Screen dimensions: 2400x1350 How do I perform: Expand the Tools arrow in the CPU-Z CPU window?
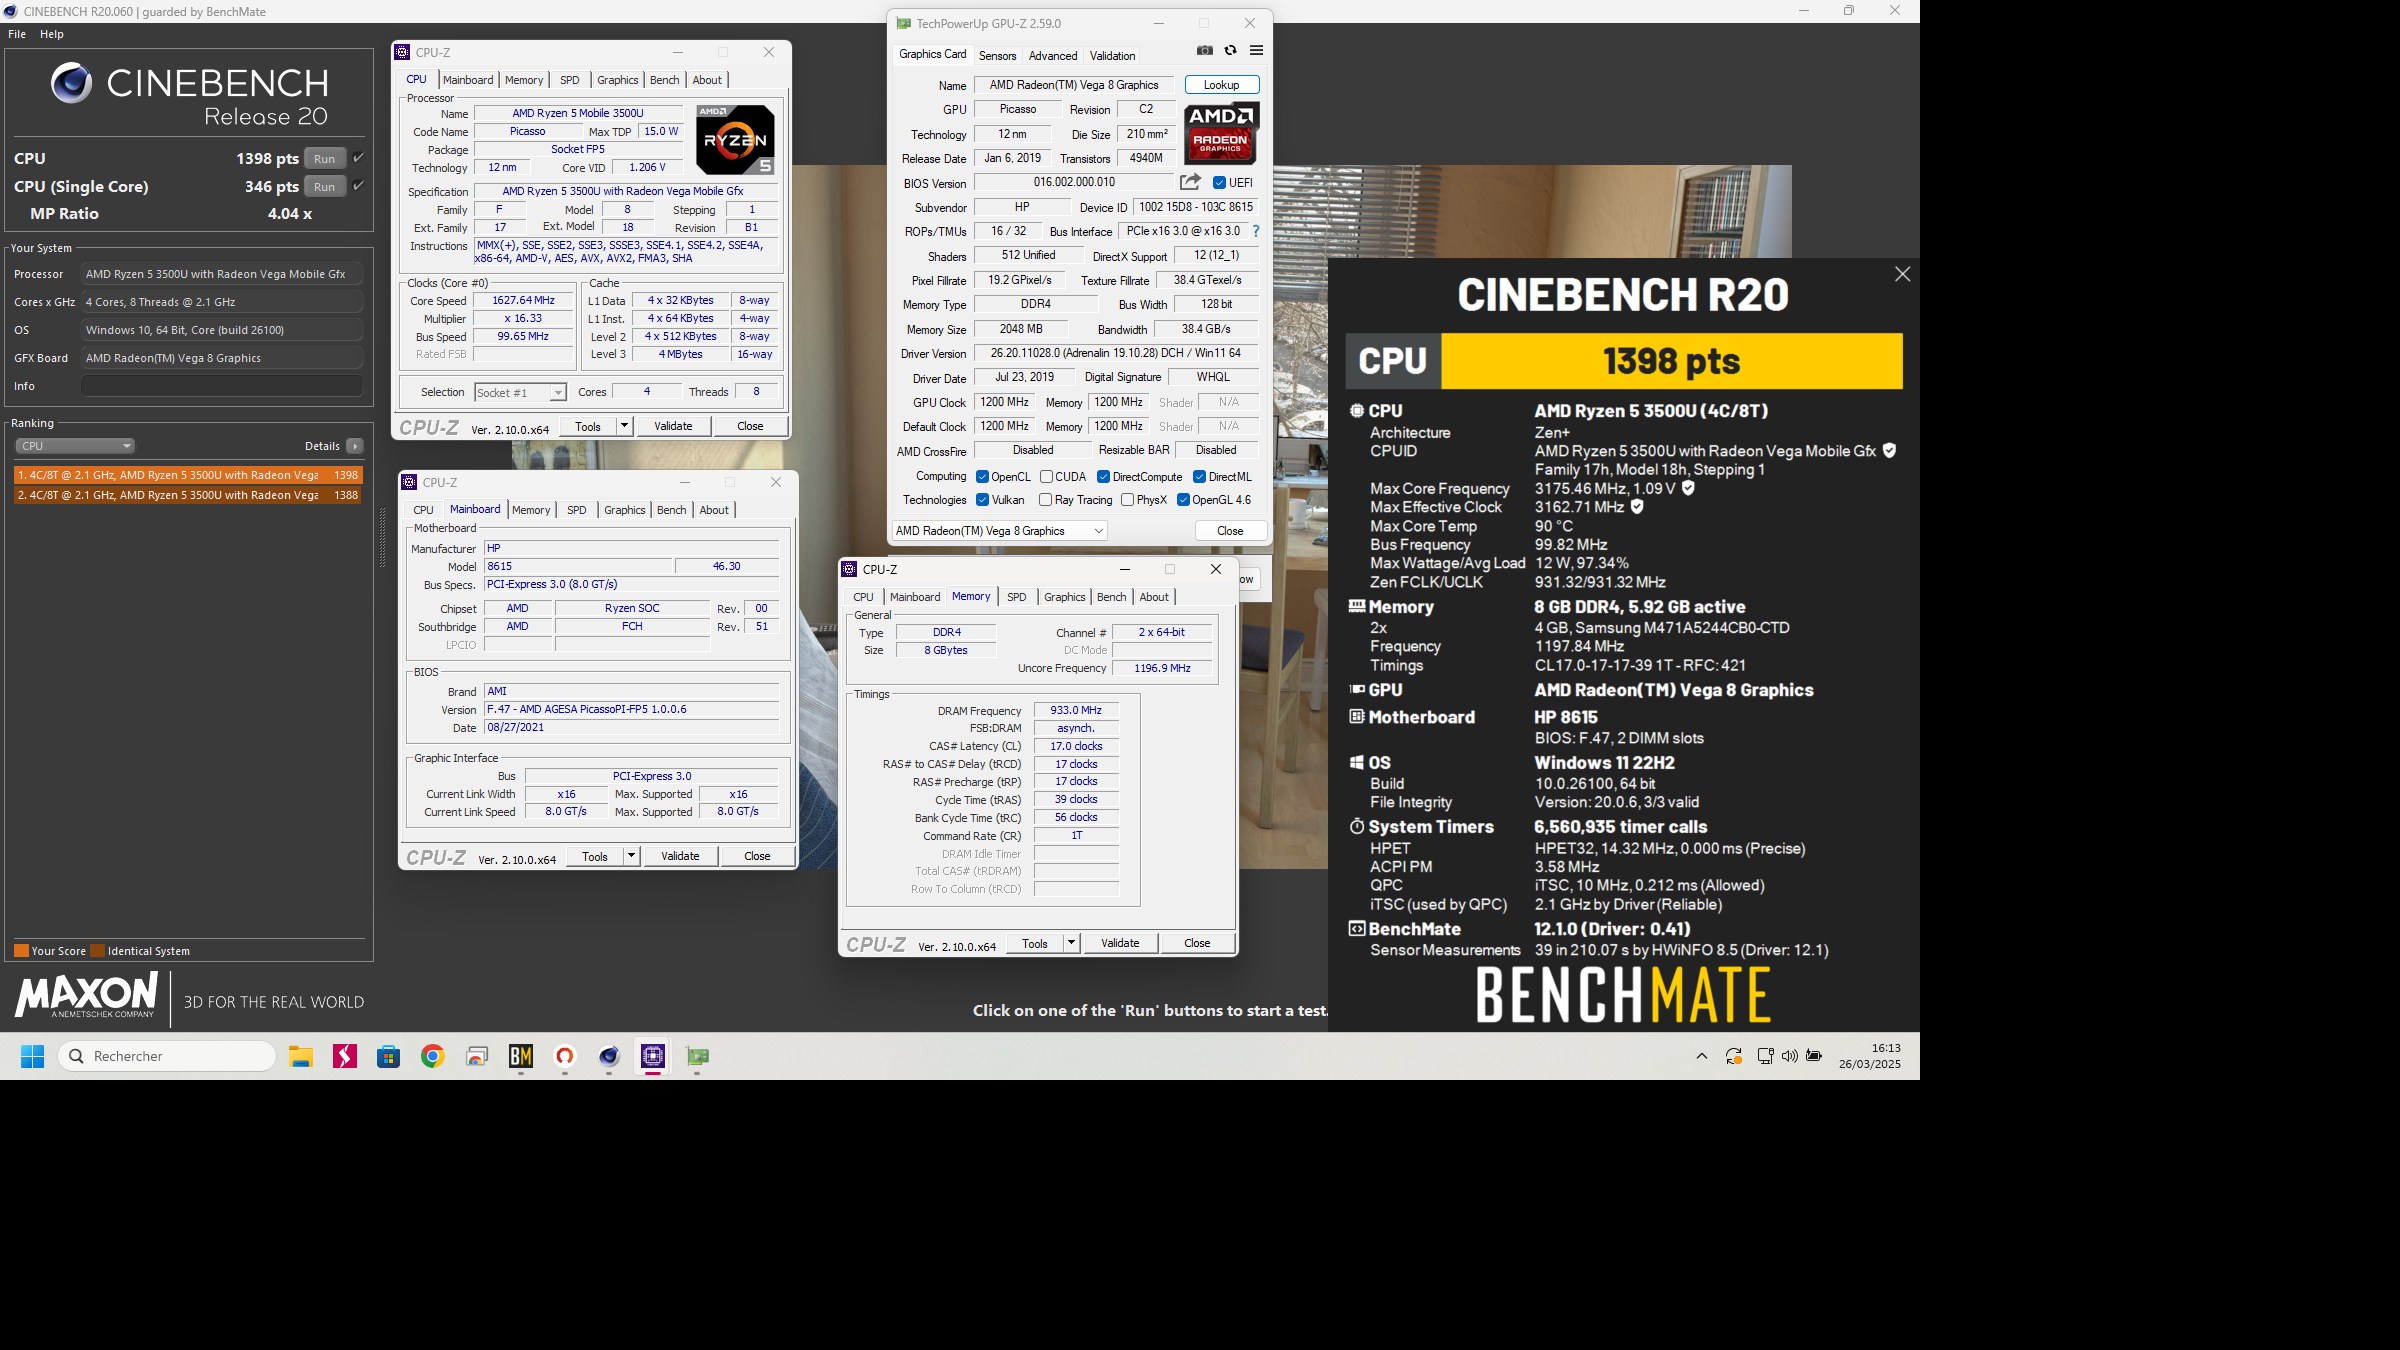(624, 426)
